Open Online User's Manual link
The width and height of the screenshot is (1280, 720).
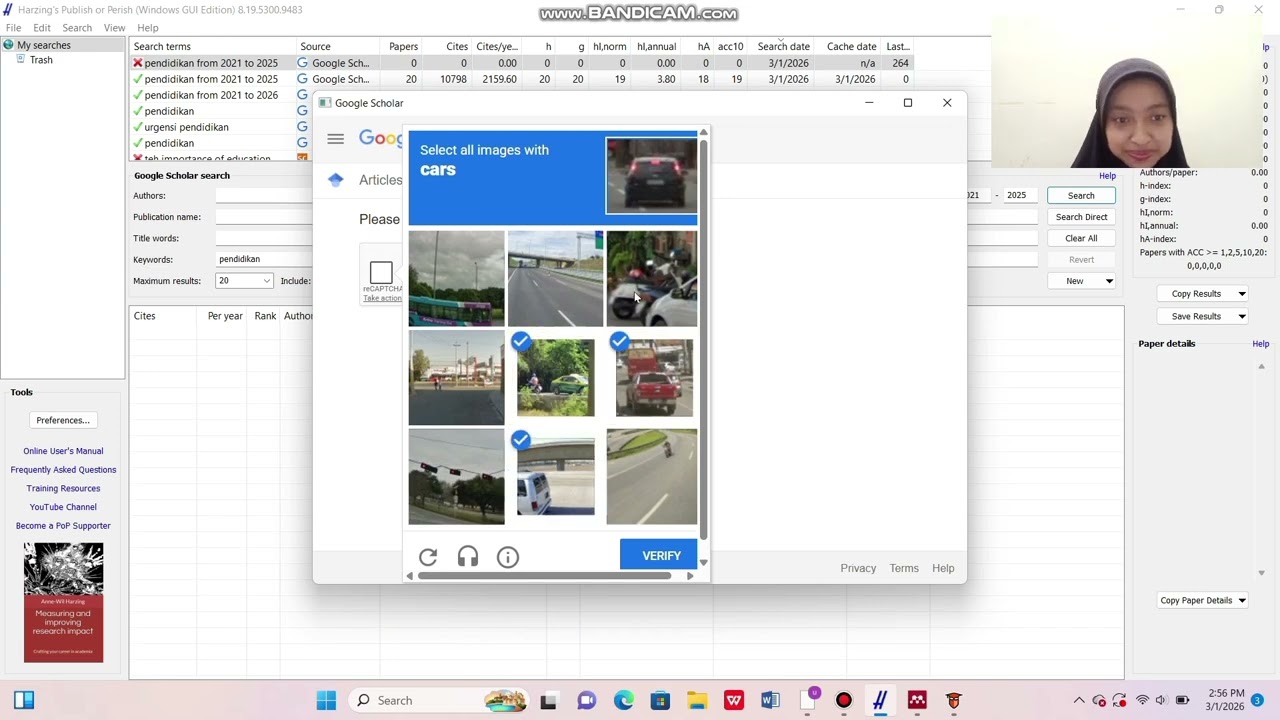point(63,451)
